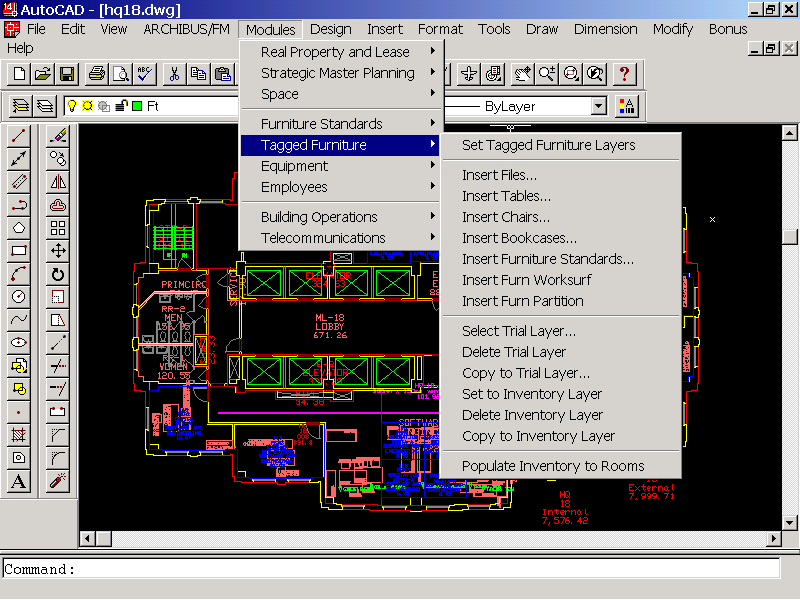The height and width of the screenshot is (600, 800).
Task: Choose Insert Chairs... from submenu
Action: (x=561, y=217)
